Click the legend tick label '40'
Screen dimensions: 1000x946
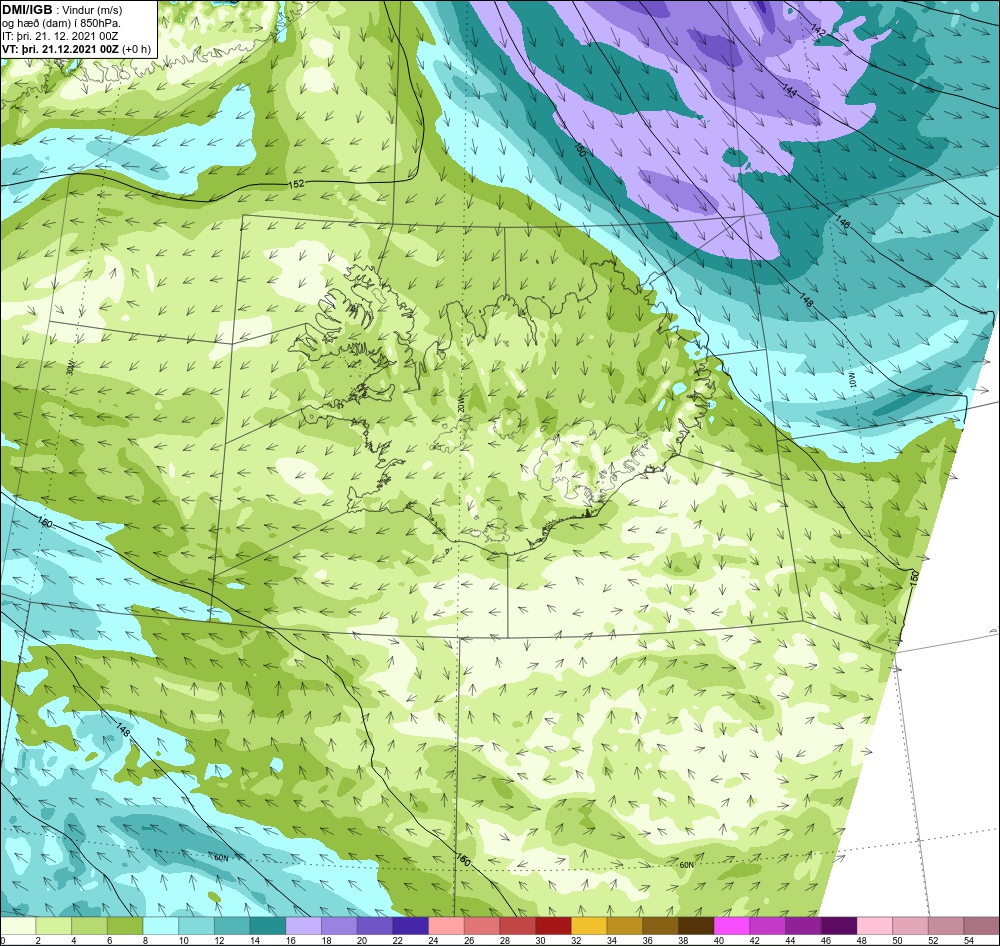click(x=719, y=940)
